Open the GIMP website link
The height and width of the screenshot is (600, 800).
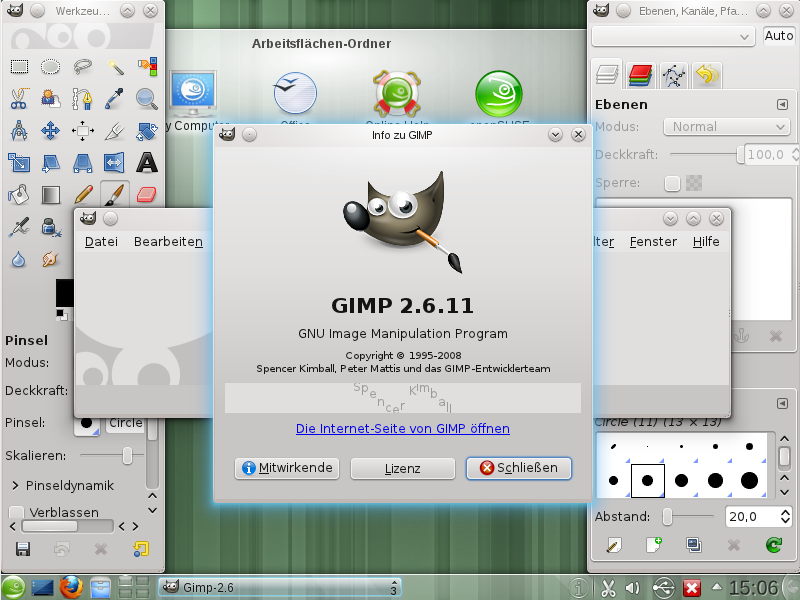403,429
